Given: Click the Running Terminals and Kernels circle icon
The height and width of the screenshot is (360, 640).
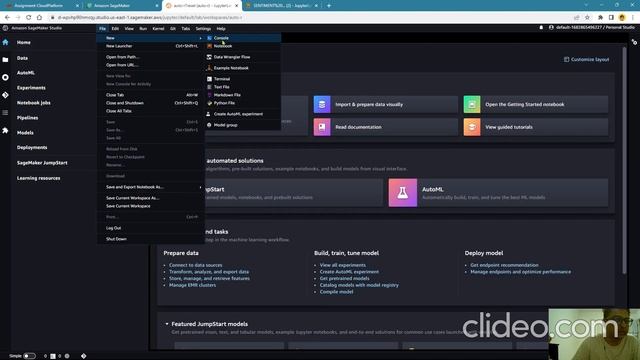Looking at the screenshot, I should coord(5,77).
